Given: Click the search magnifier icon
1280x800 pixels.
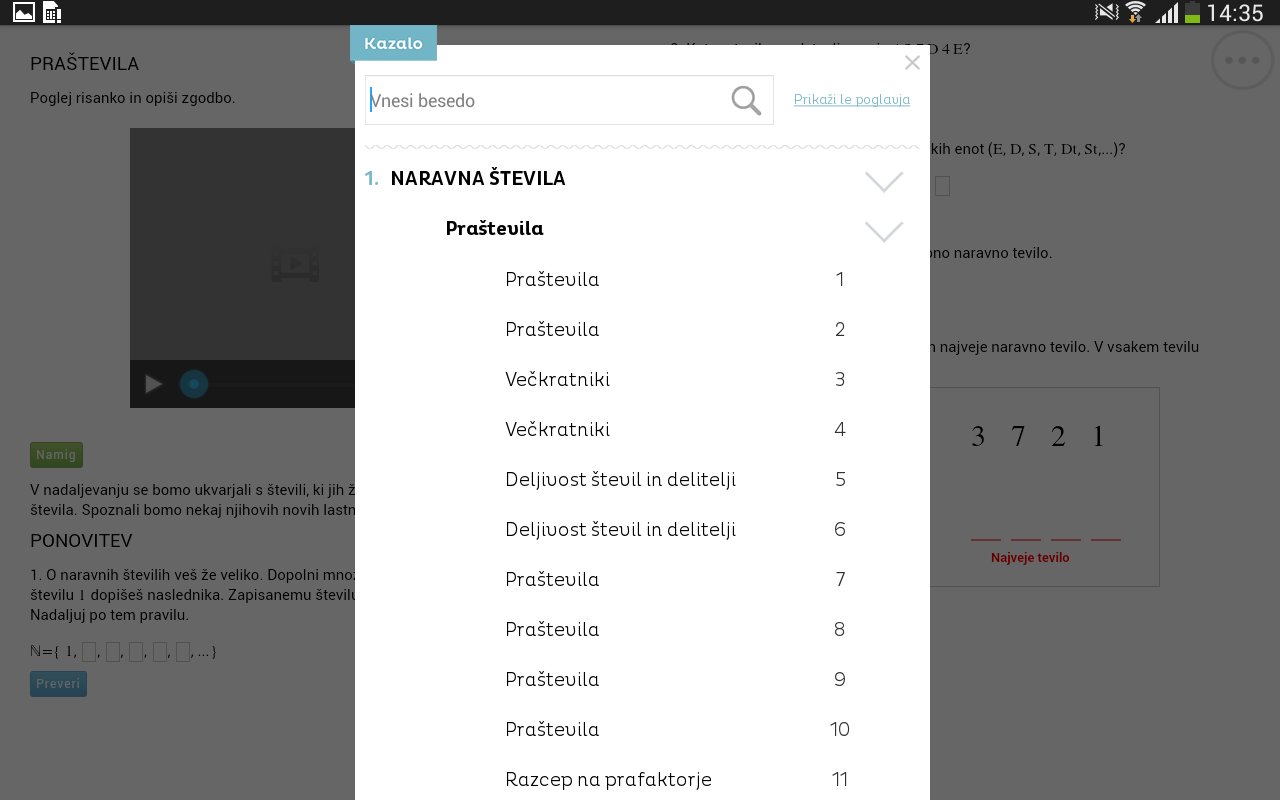Looking at the screenshot, I should [x=746, y=100].
